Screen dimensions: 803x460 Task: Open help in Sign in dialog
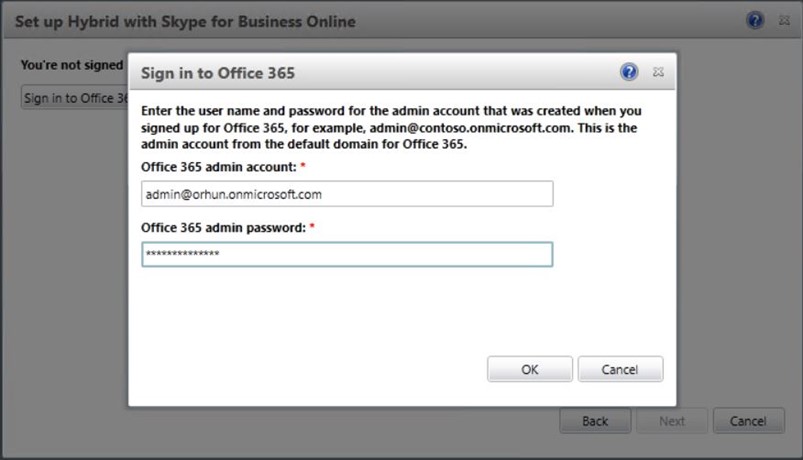click(x=629, y=72)
